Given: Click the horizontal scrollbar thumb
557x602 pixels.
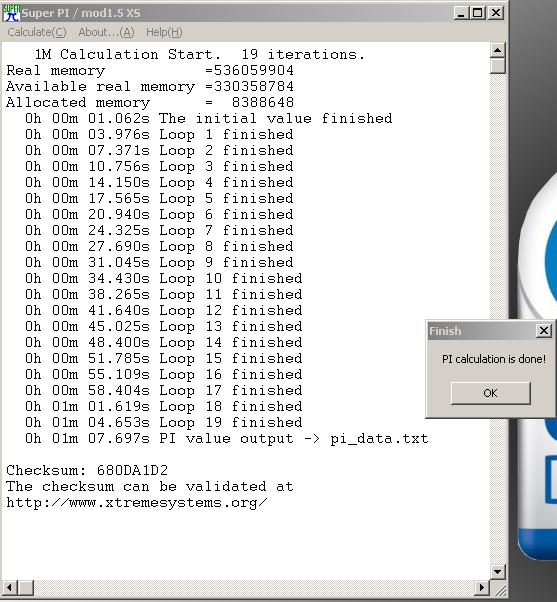Looking at the screenshot, I should coord(26,587).
